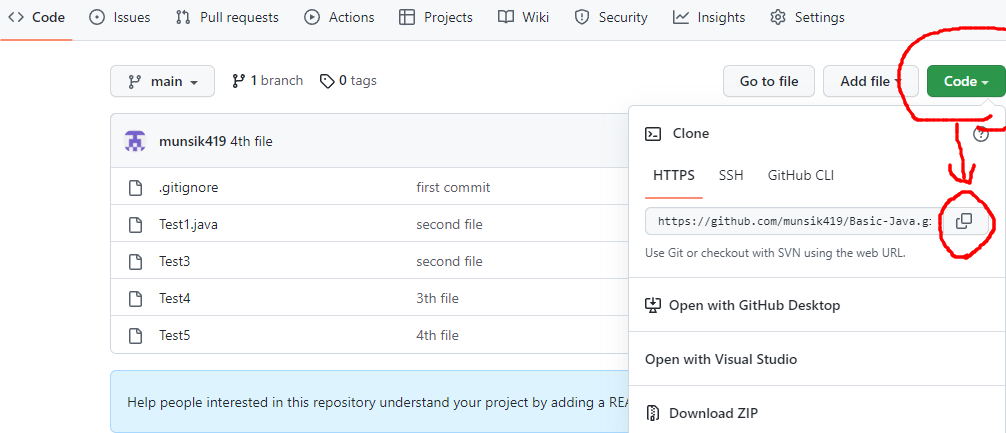Open the '3th file' commit for Test4
1006x433 pixels.
438,298
